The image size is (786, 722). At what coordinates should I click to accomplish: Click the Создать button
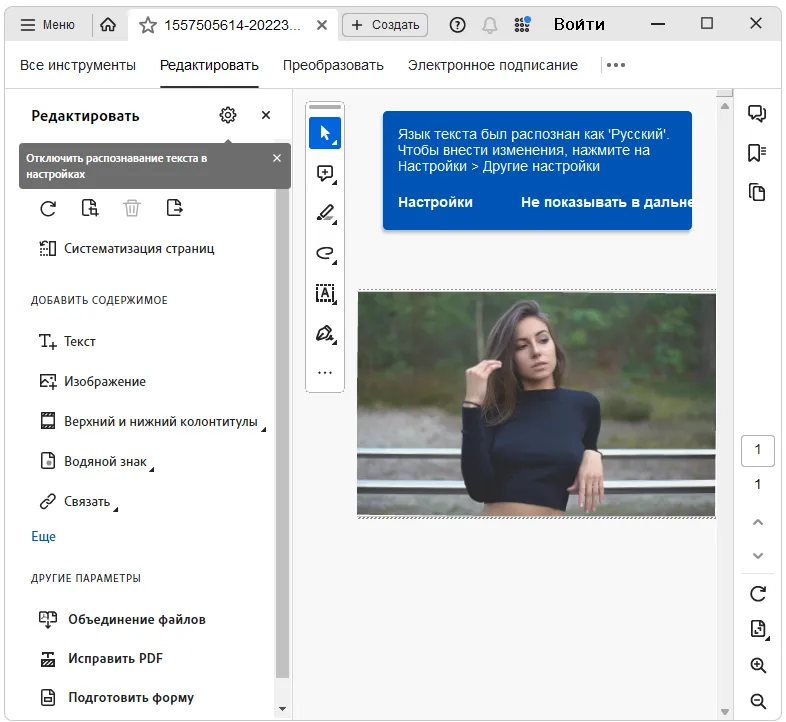[x=385, y=25]
